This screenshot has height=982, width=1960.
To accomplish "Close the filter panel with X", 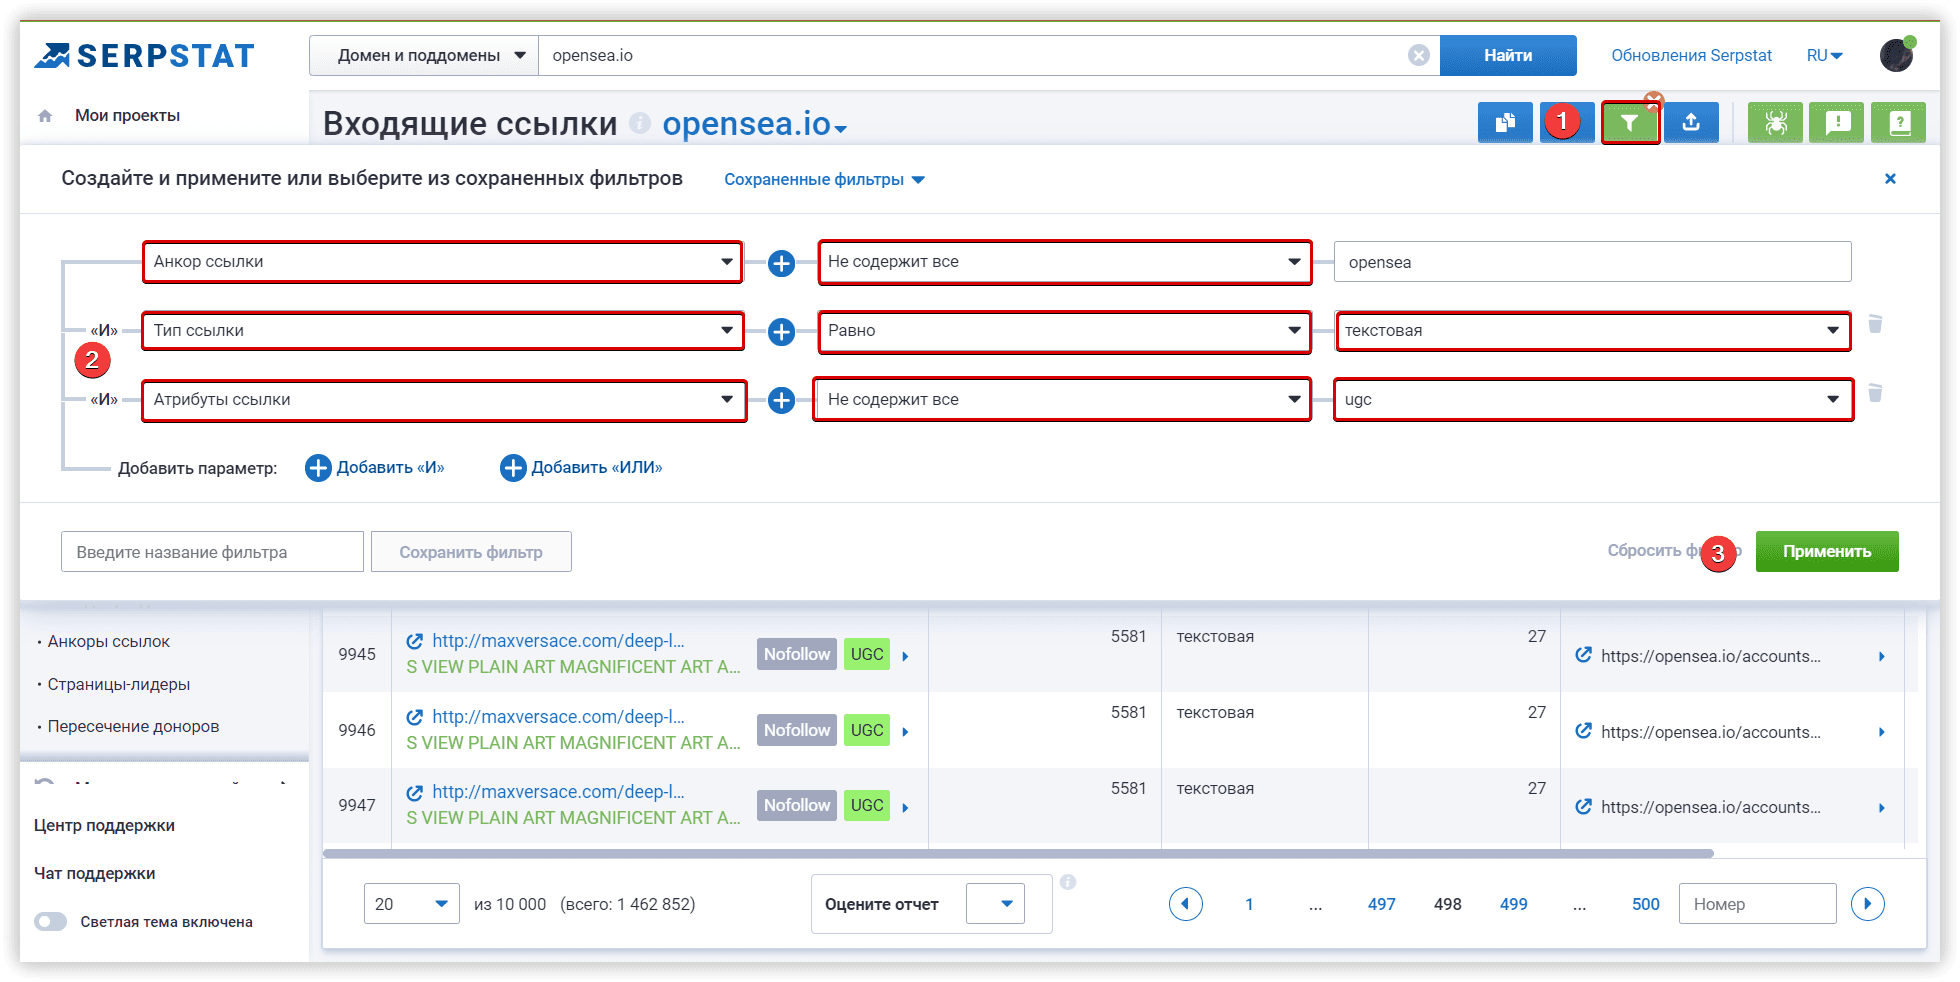I will 1890,179.
